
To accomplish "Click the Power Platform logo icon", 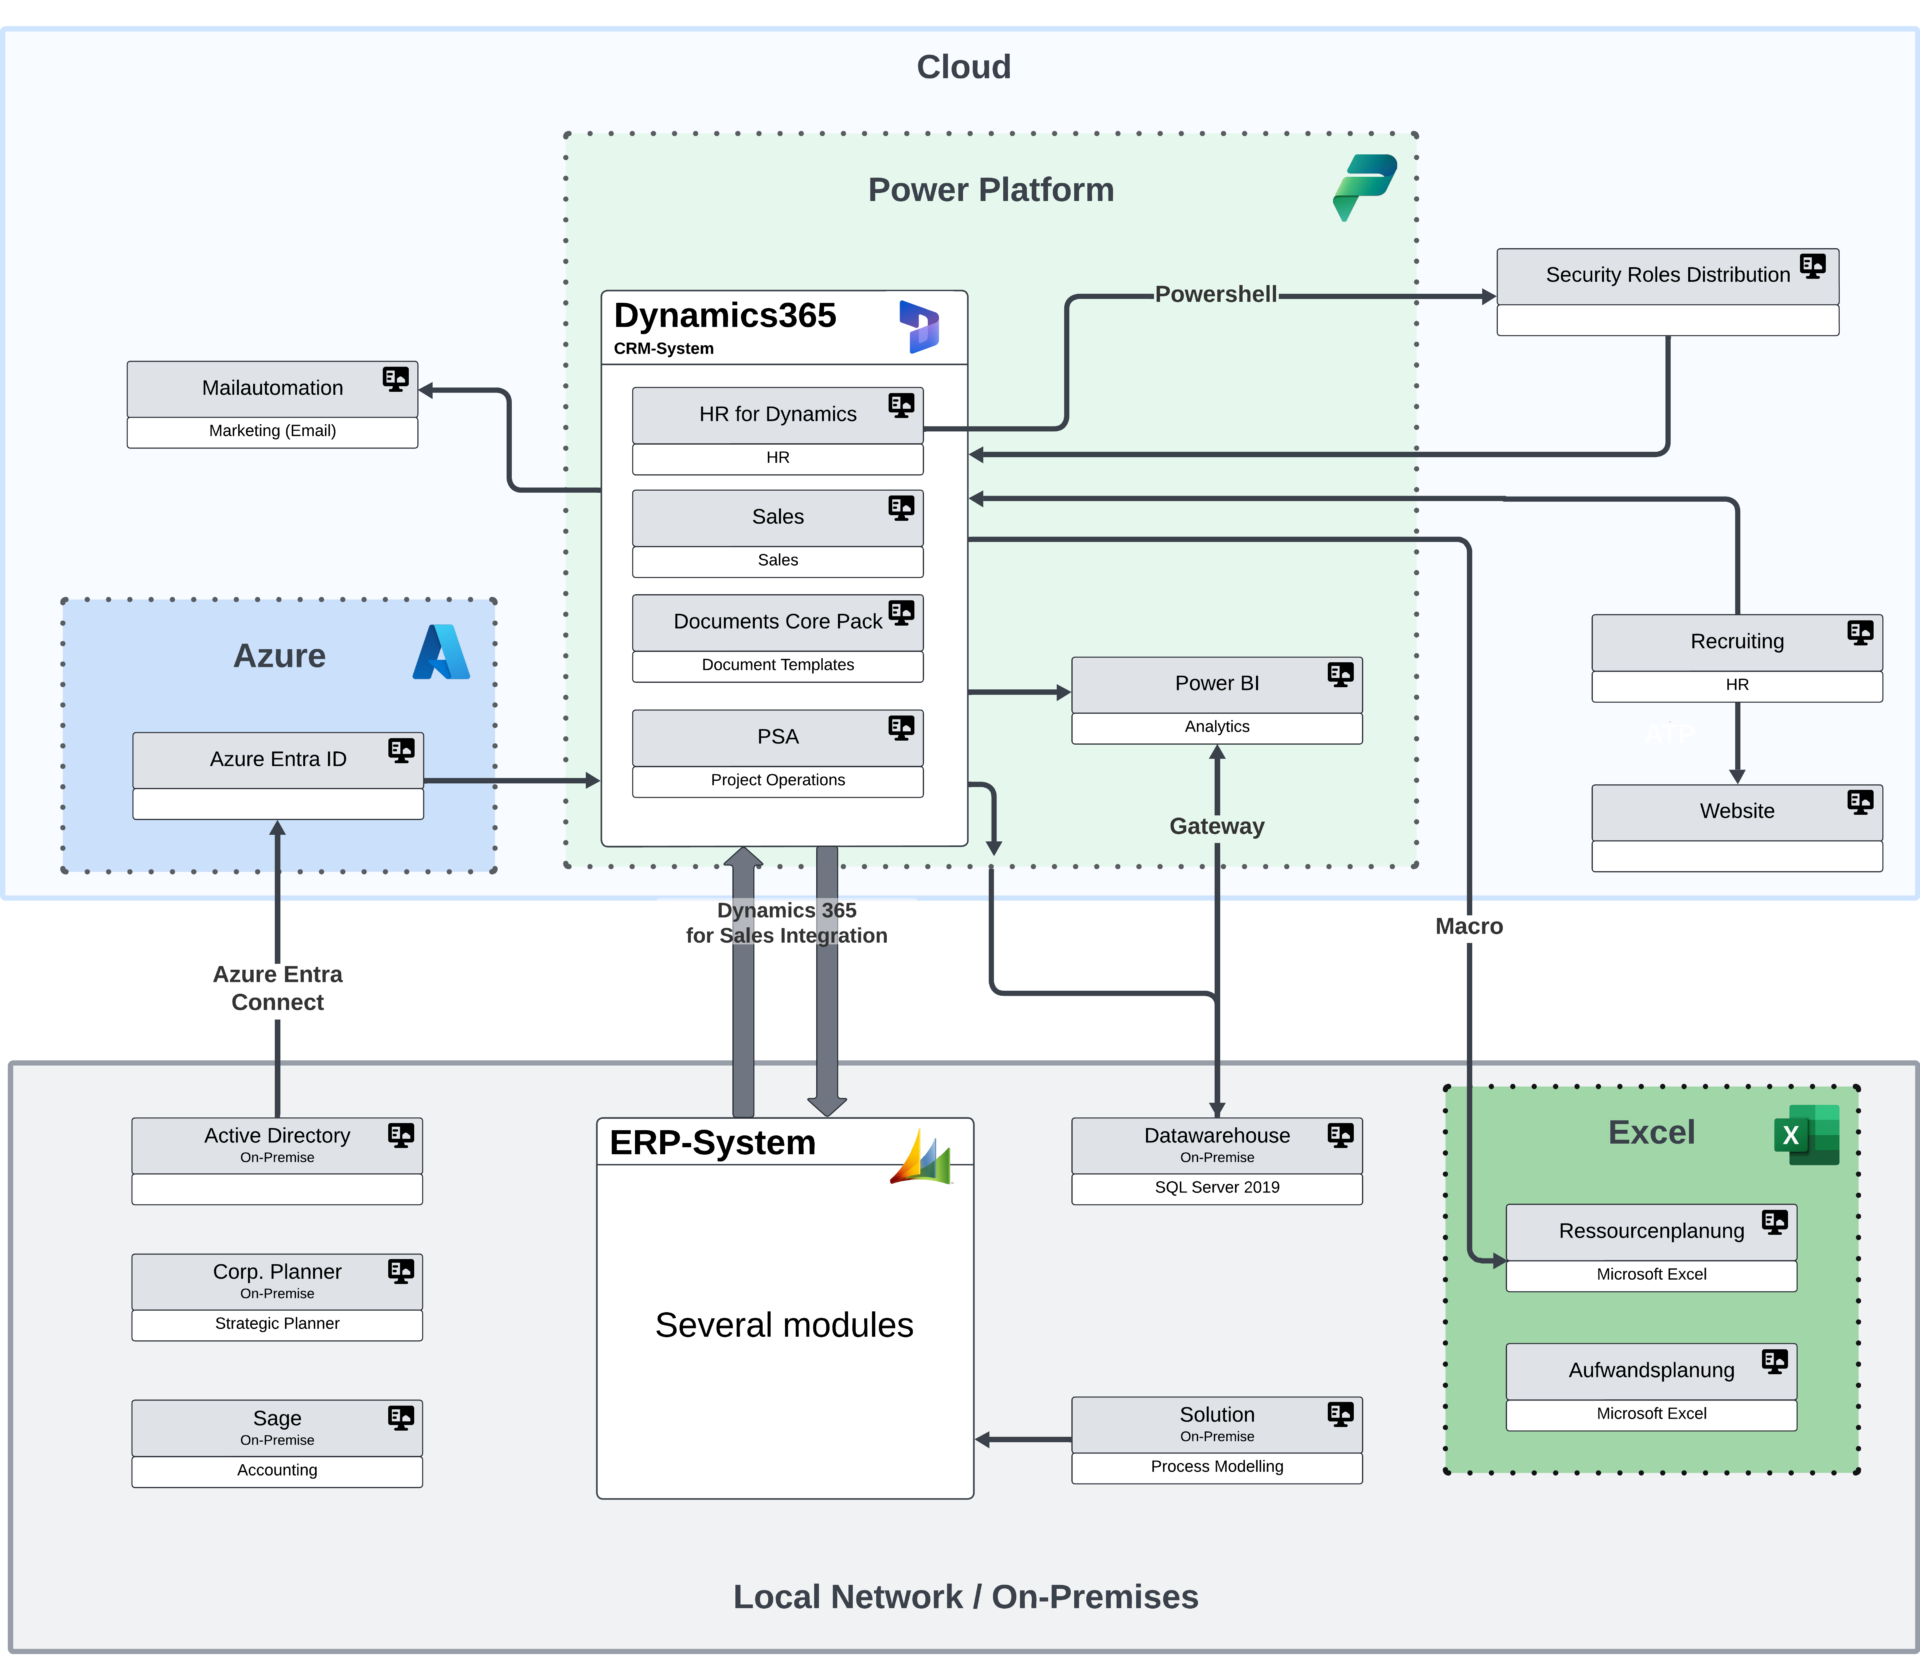I will 1365,188.
